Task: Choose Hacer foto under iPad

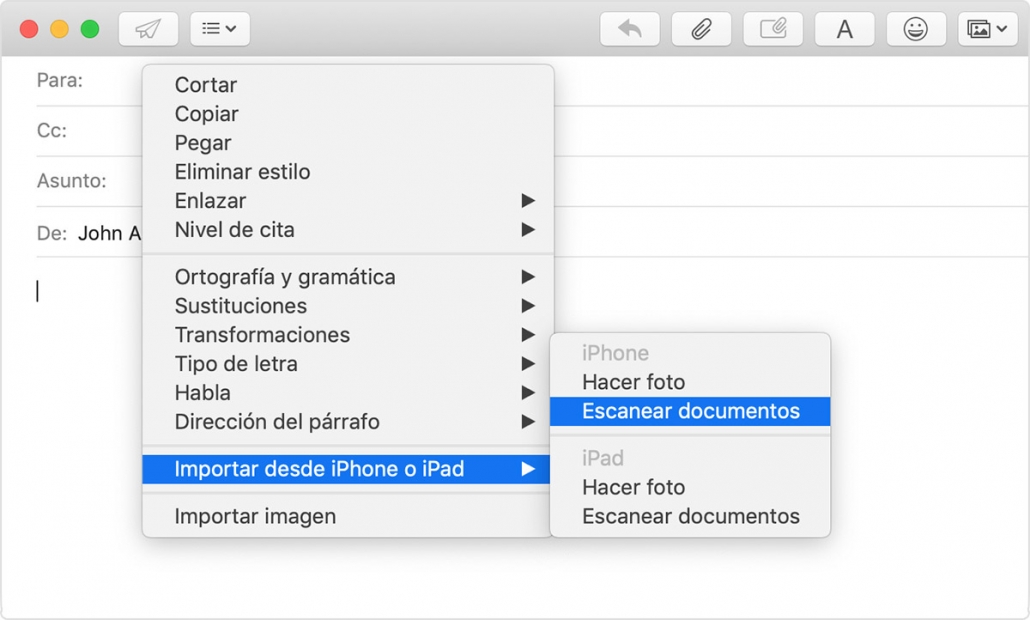Action: pos(633,488)
